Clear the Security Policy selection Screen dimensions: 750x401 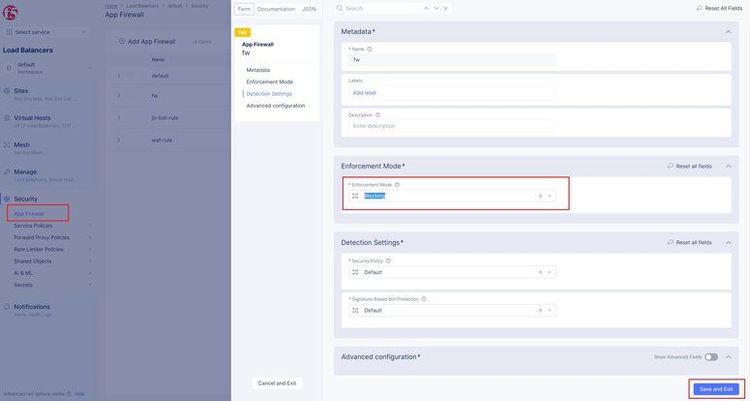[540, 272]
